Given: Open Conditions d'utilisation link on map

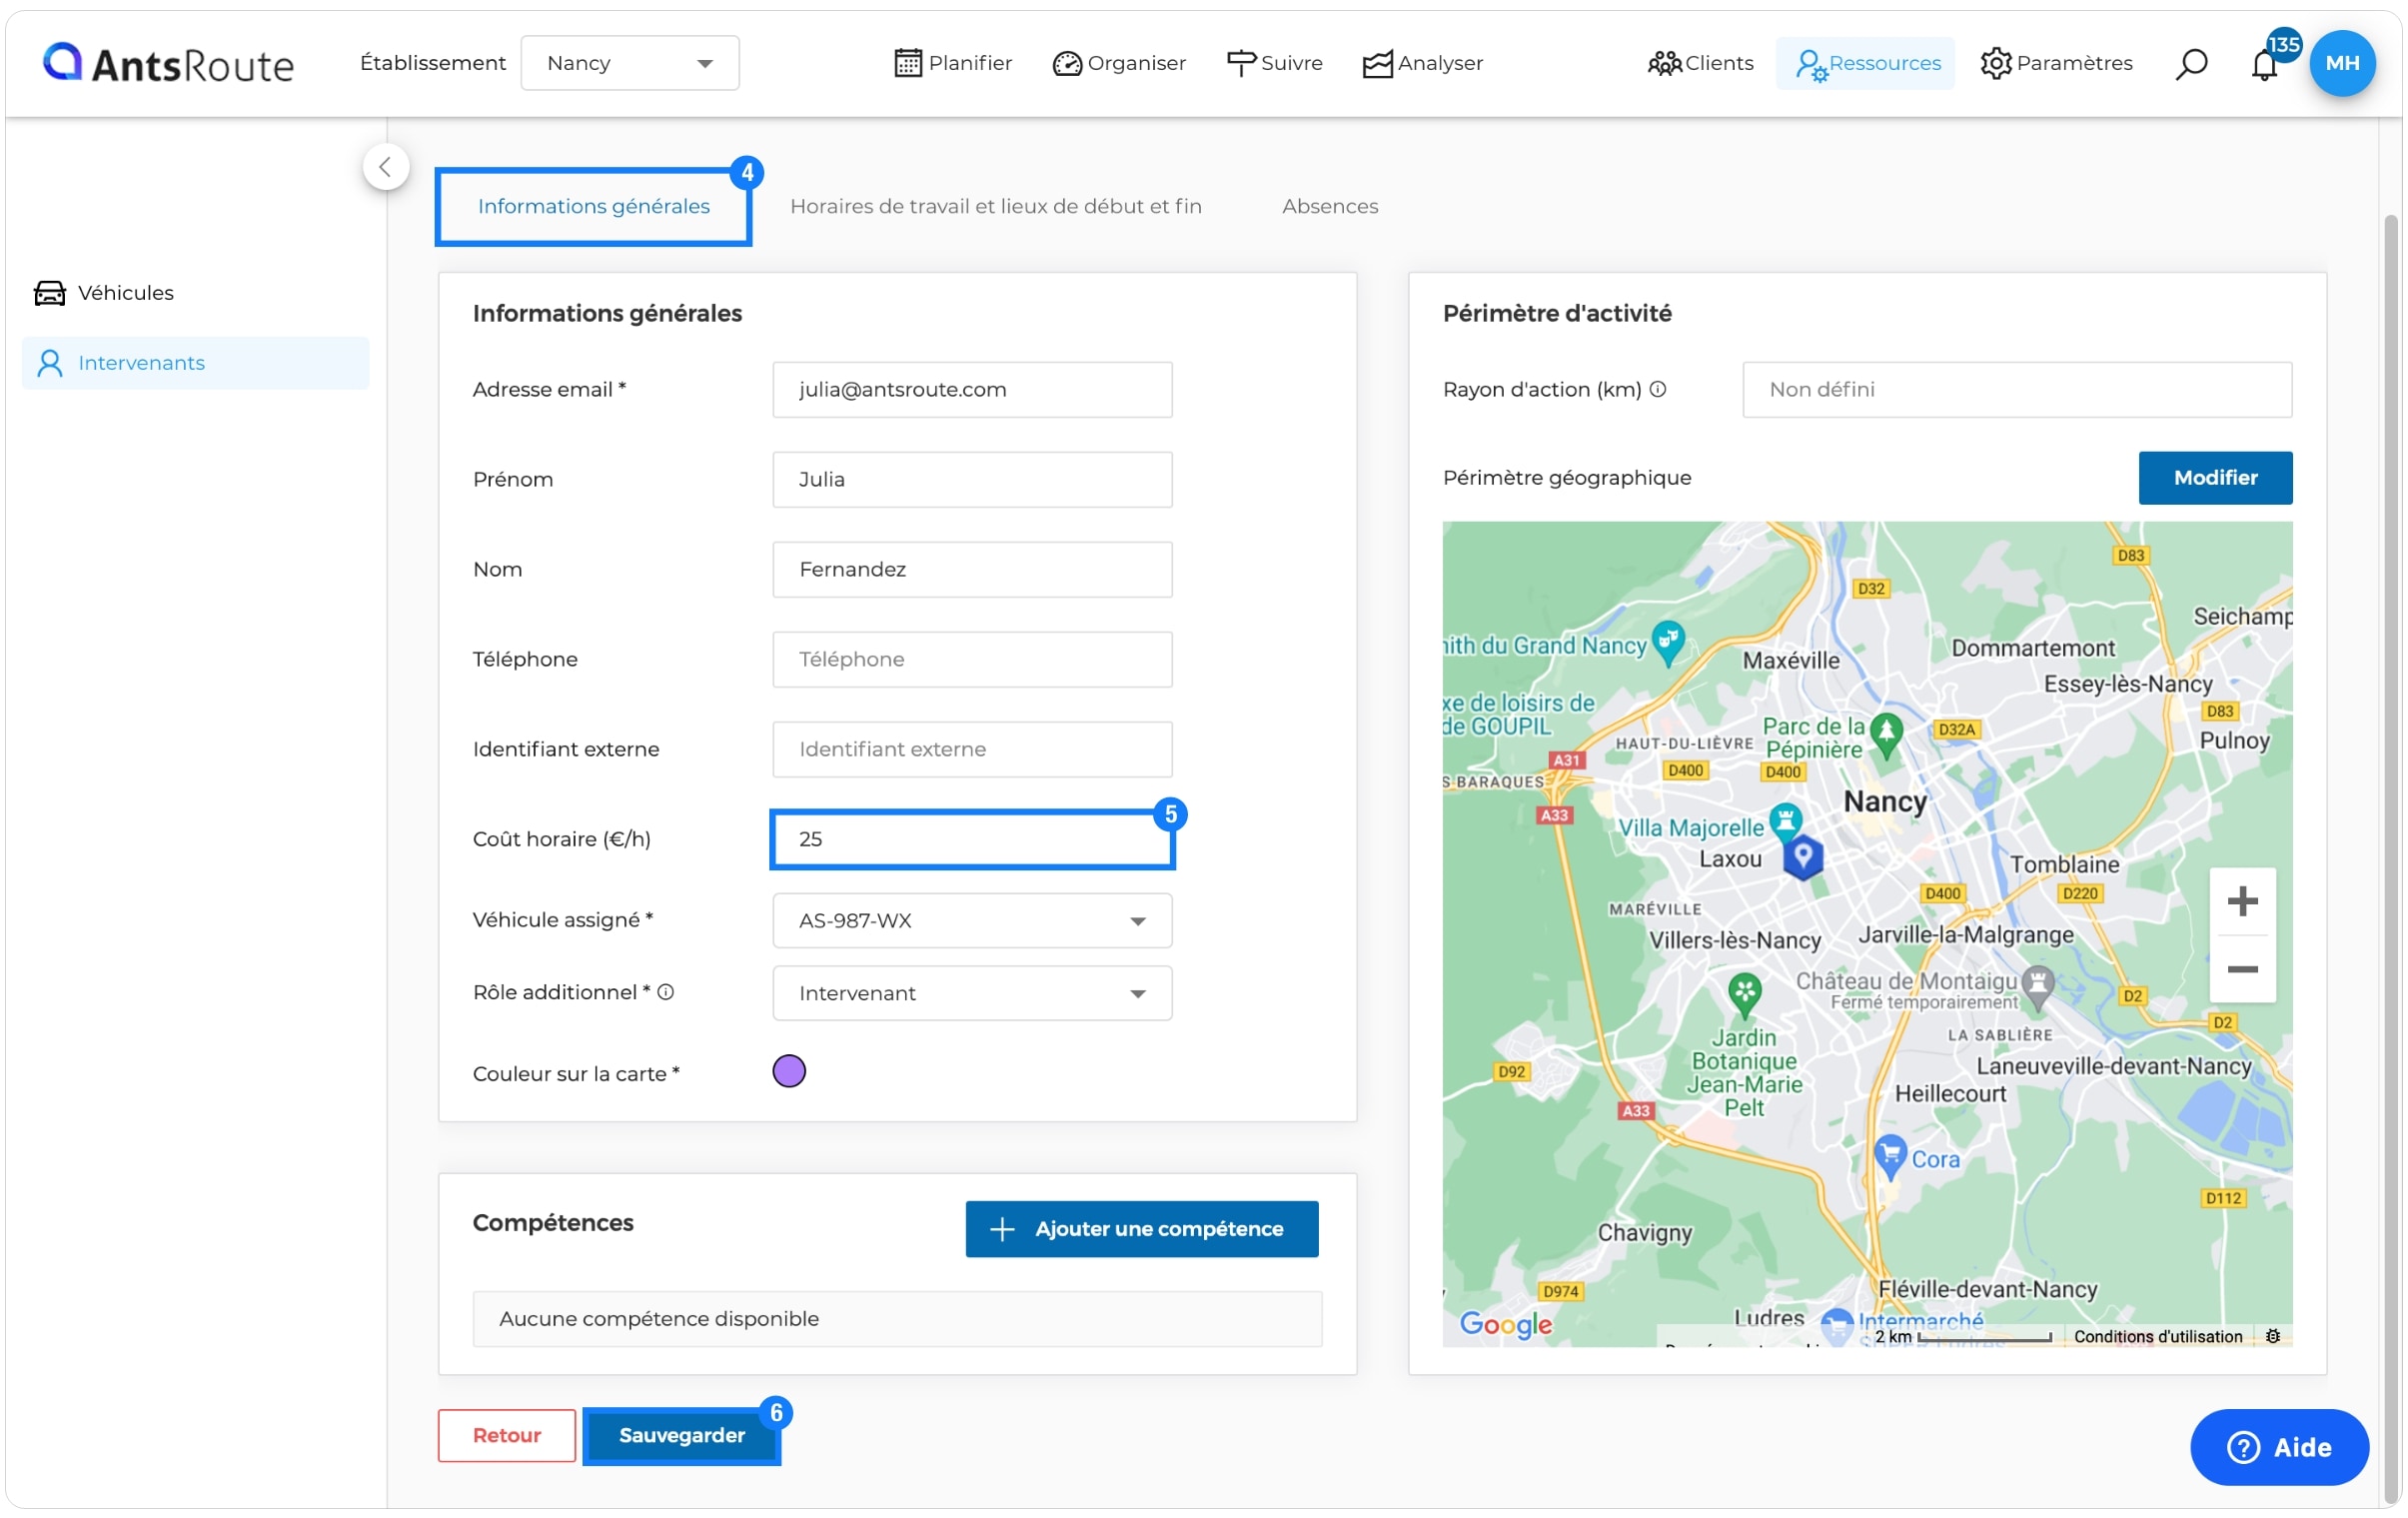Looking at the screenshot, I should tap(2158, 1337).
